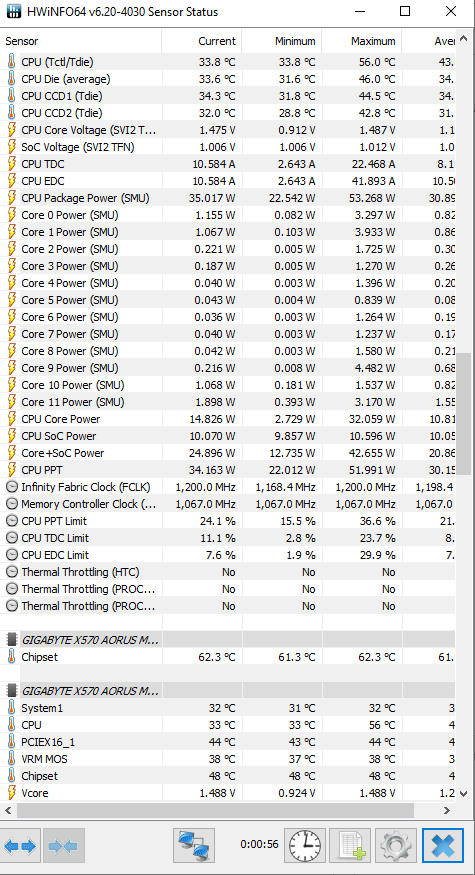Open sensor settings gear icon
The height and width of the screenshot is (875, 475).
[395, 846]
